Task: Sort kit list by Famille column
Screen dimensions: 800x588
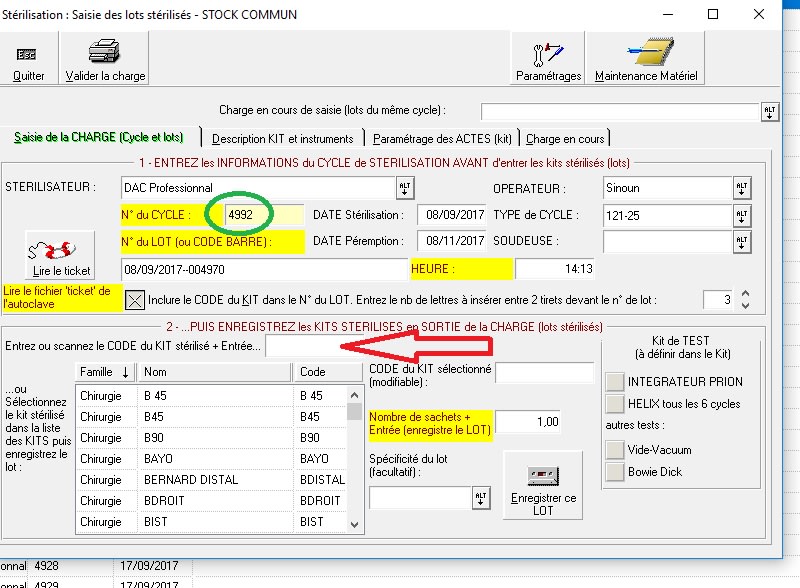Action: pyautogui.click(x=106, y=372)
